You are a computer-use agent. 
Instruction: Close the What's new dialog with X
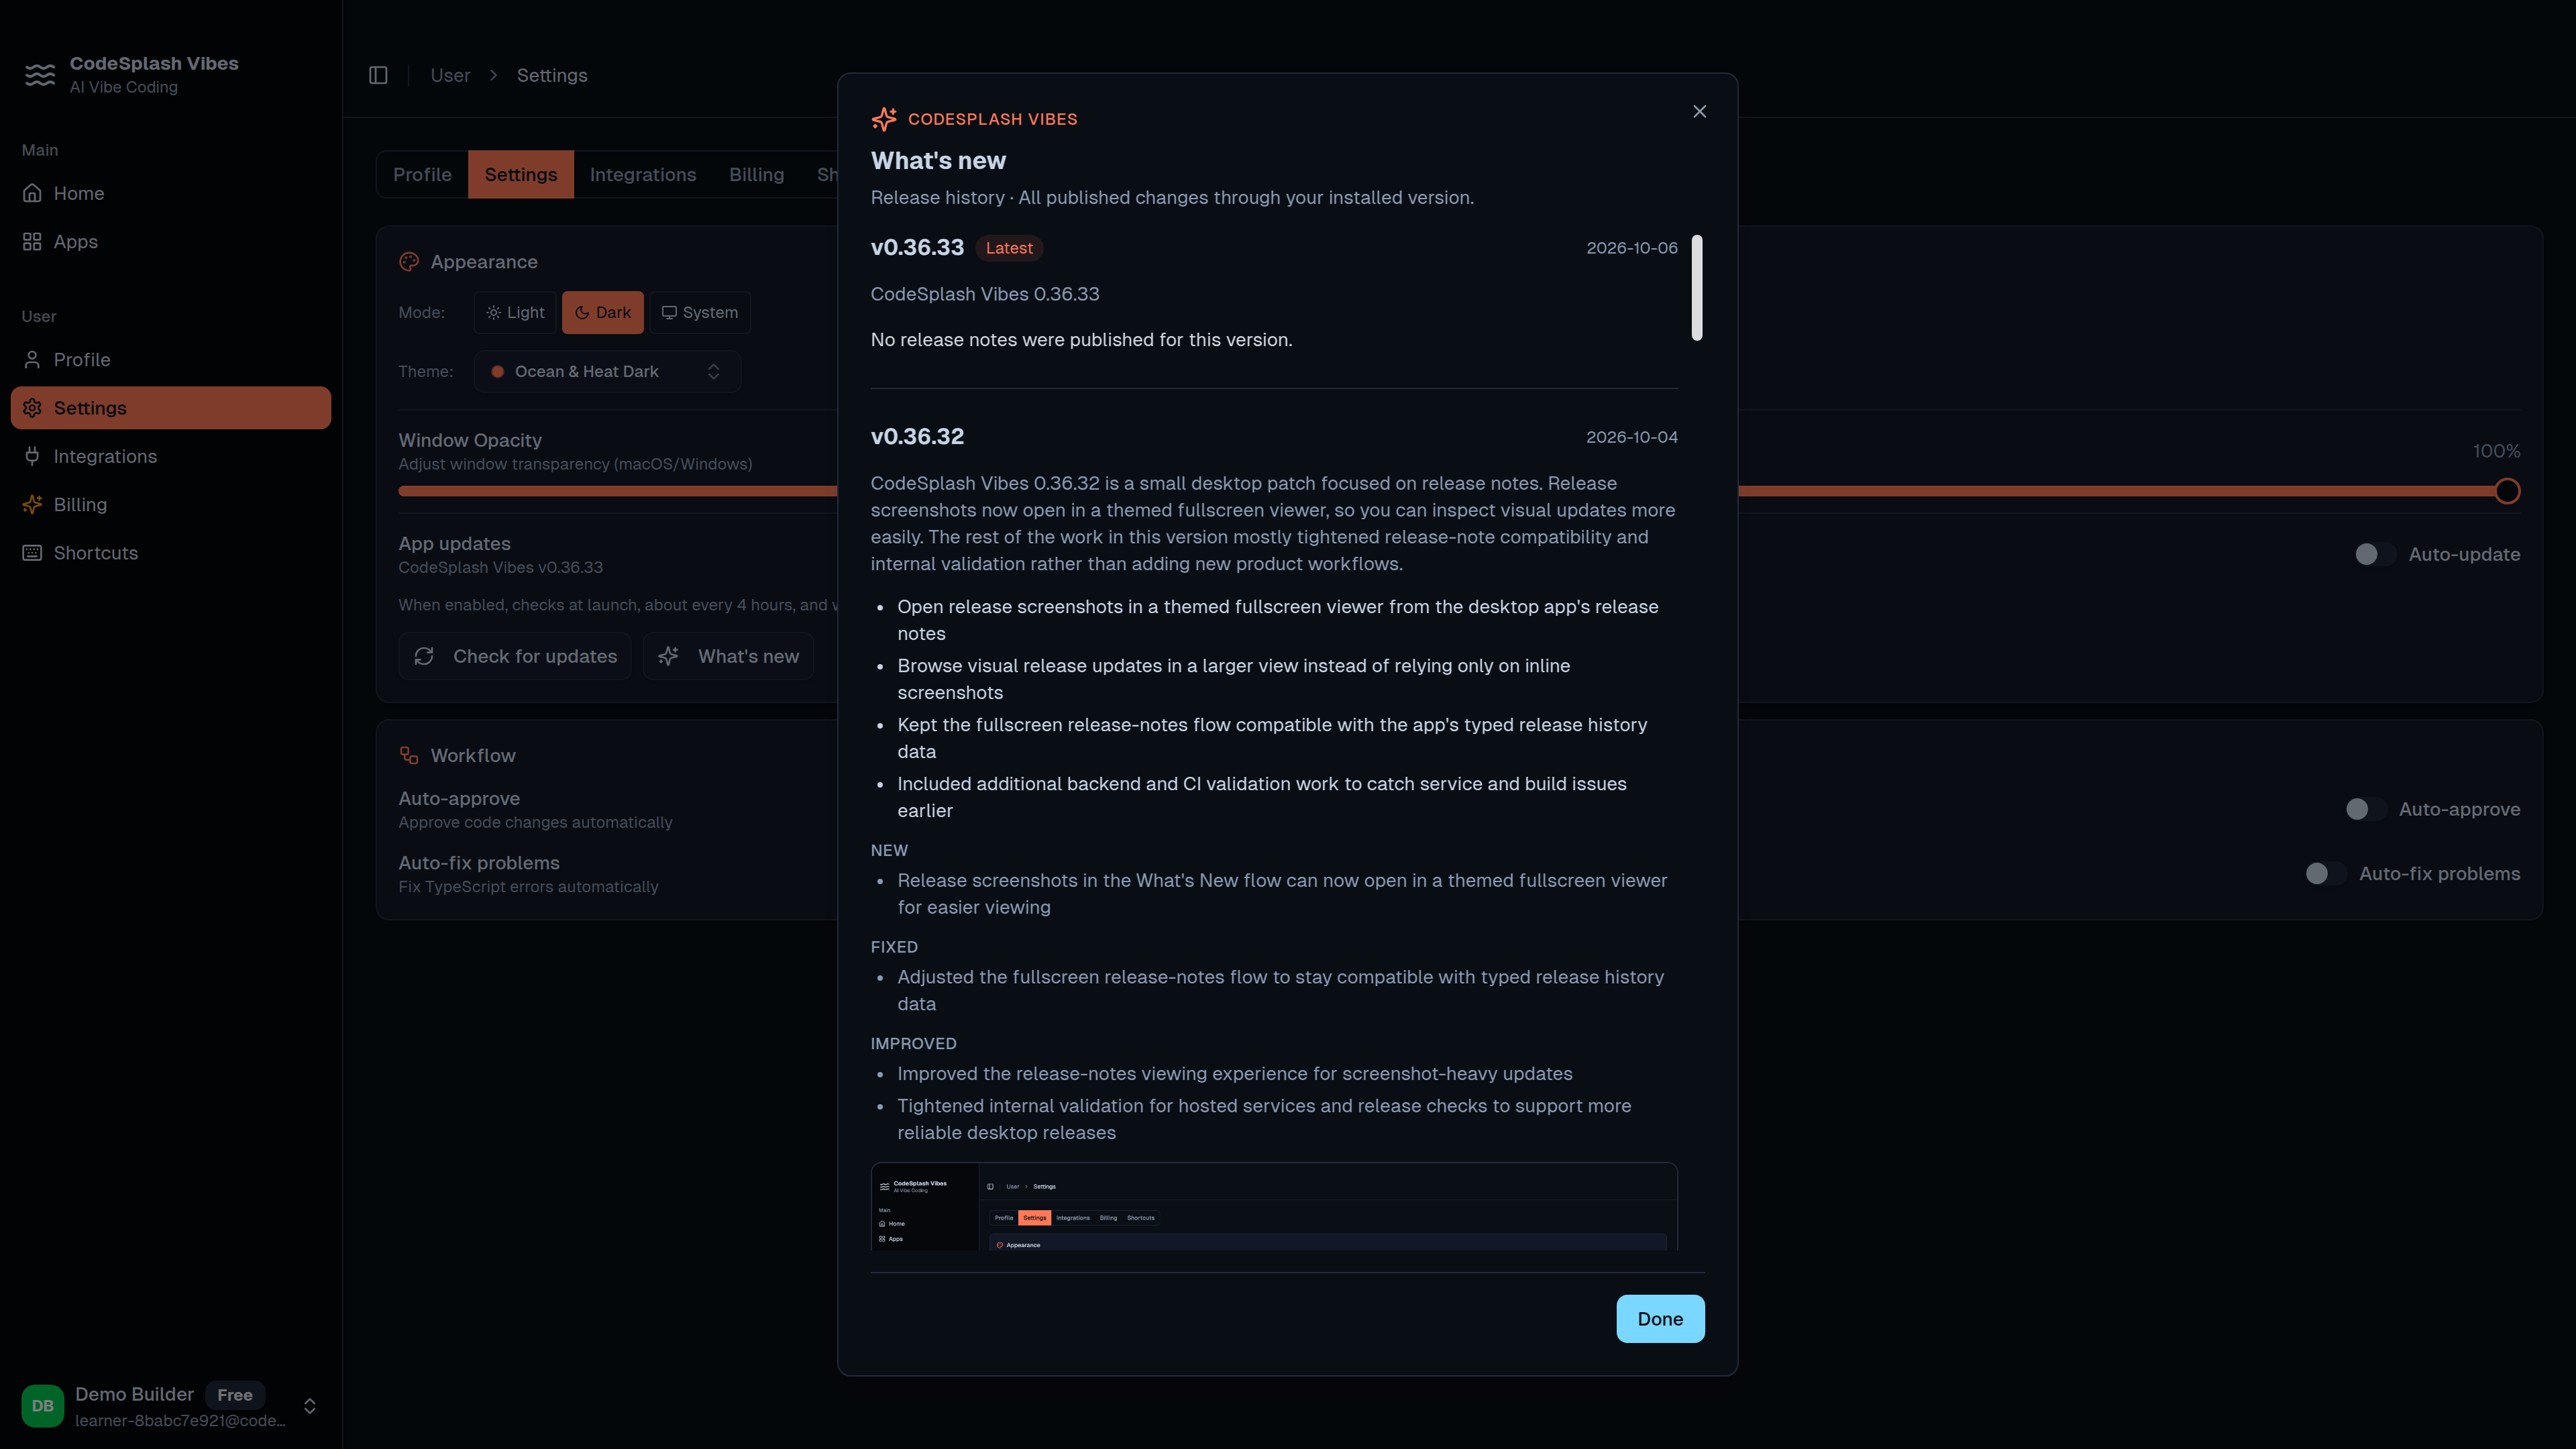[x=1699, y=111]
